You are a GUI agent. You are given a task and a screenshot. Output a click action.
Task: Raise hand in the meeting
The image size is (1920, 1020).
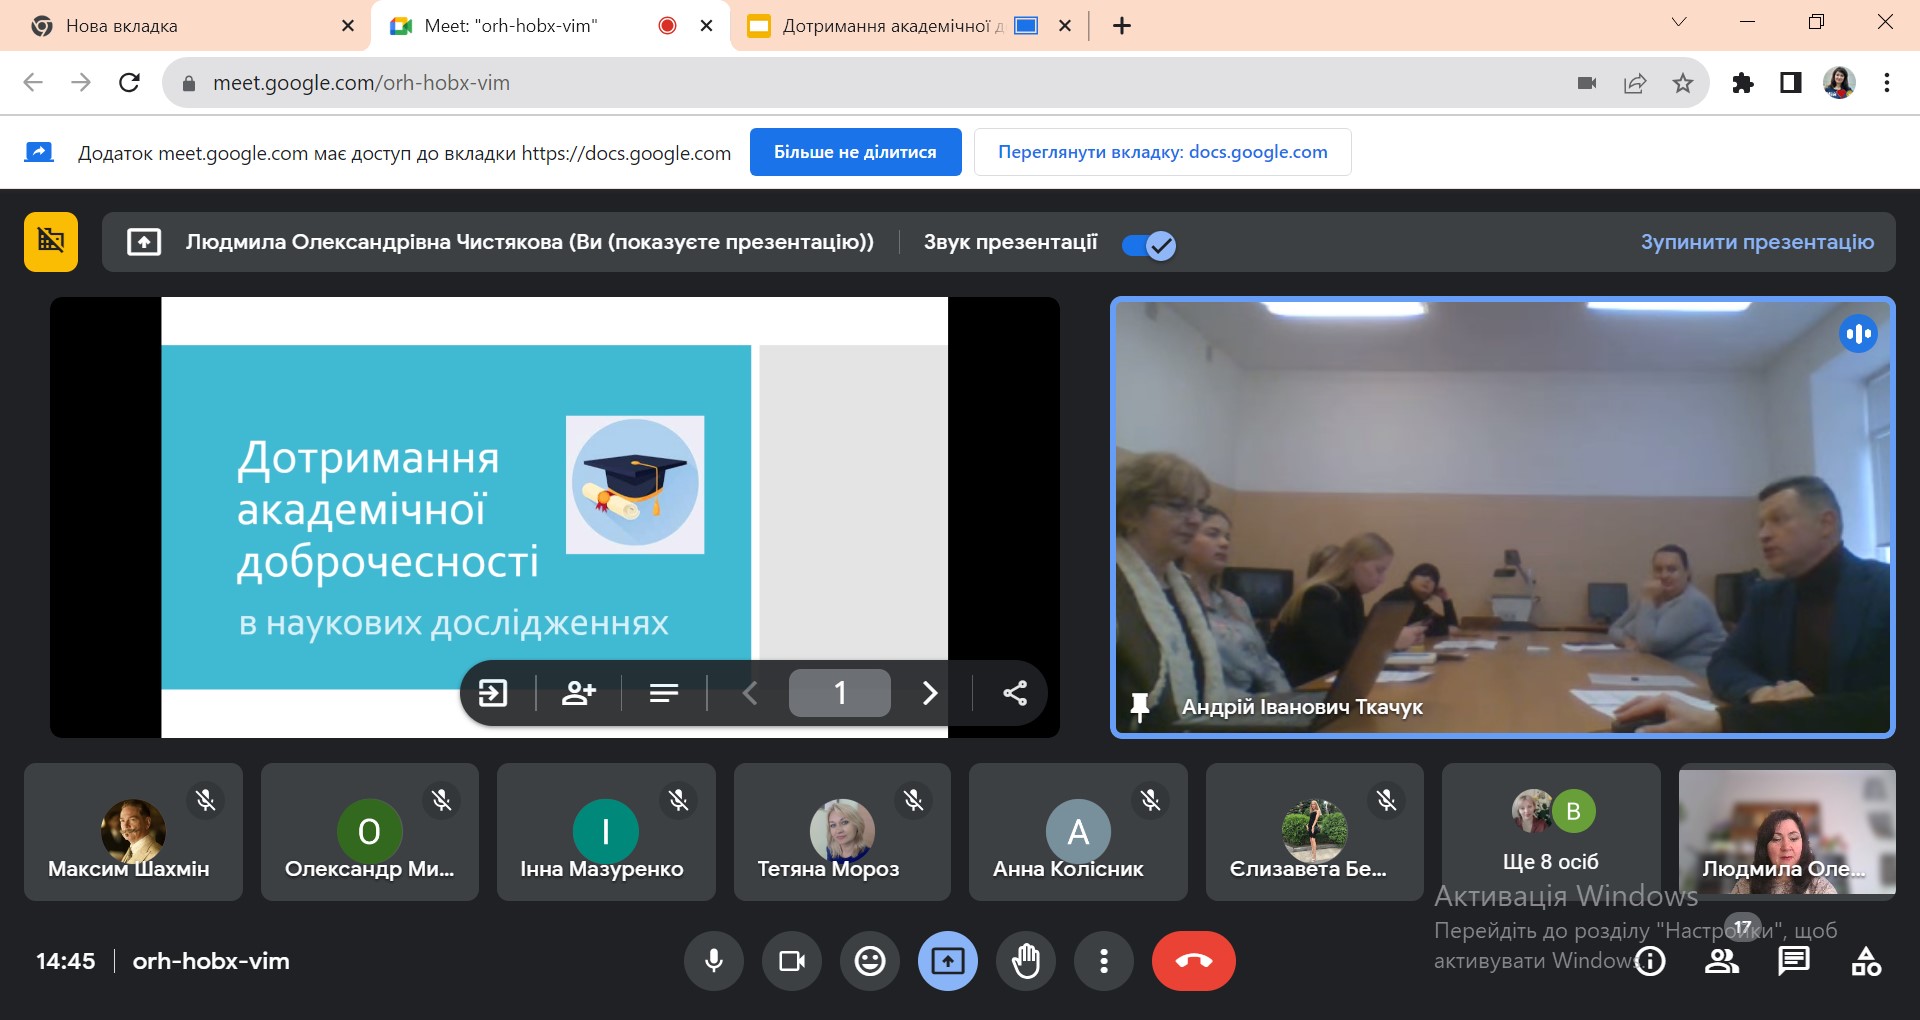pyautogui.click(x=1025, y=961)
